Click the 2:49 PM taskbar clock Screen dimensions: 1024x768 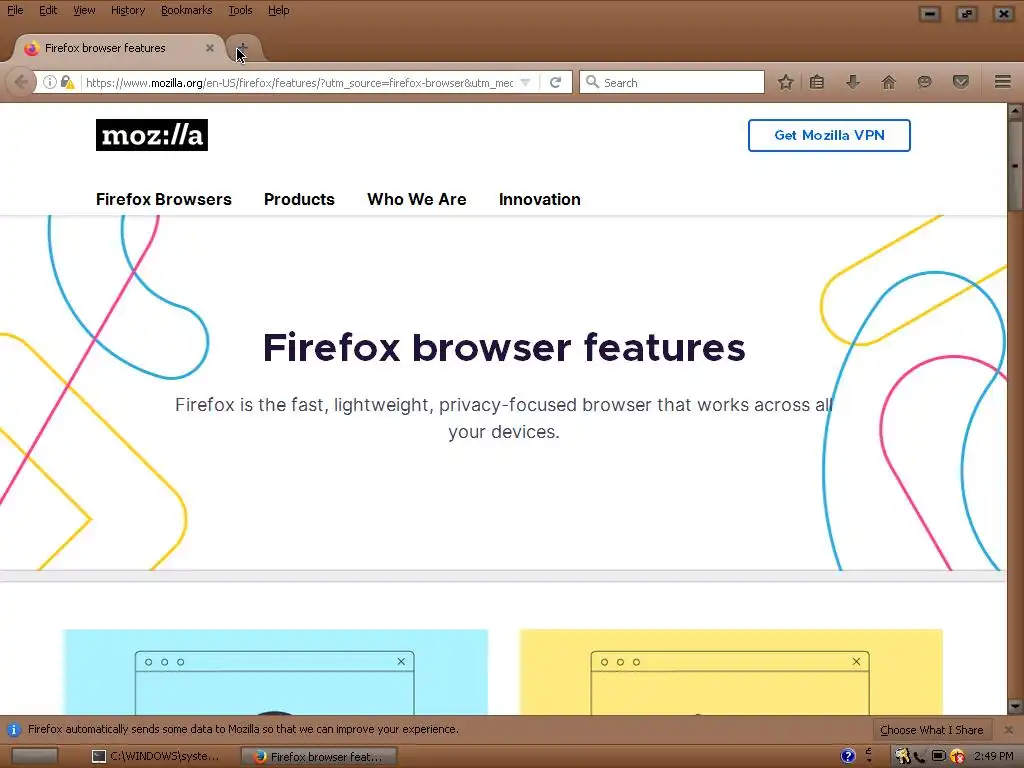[x=993, y=756]
